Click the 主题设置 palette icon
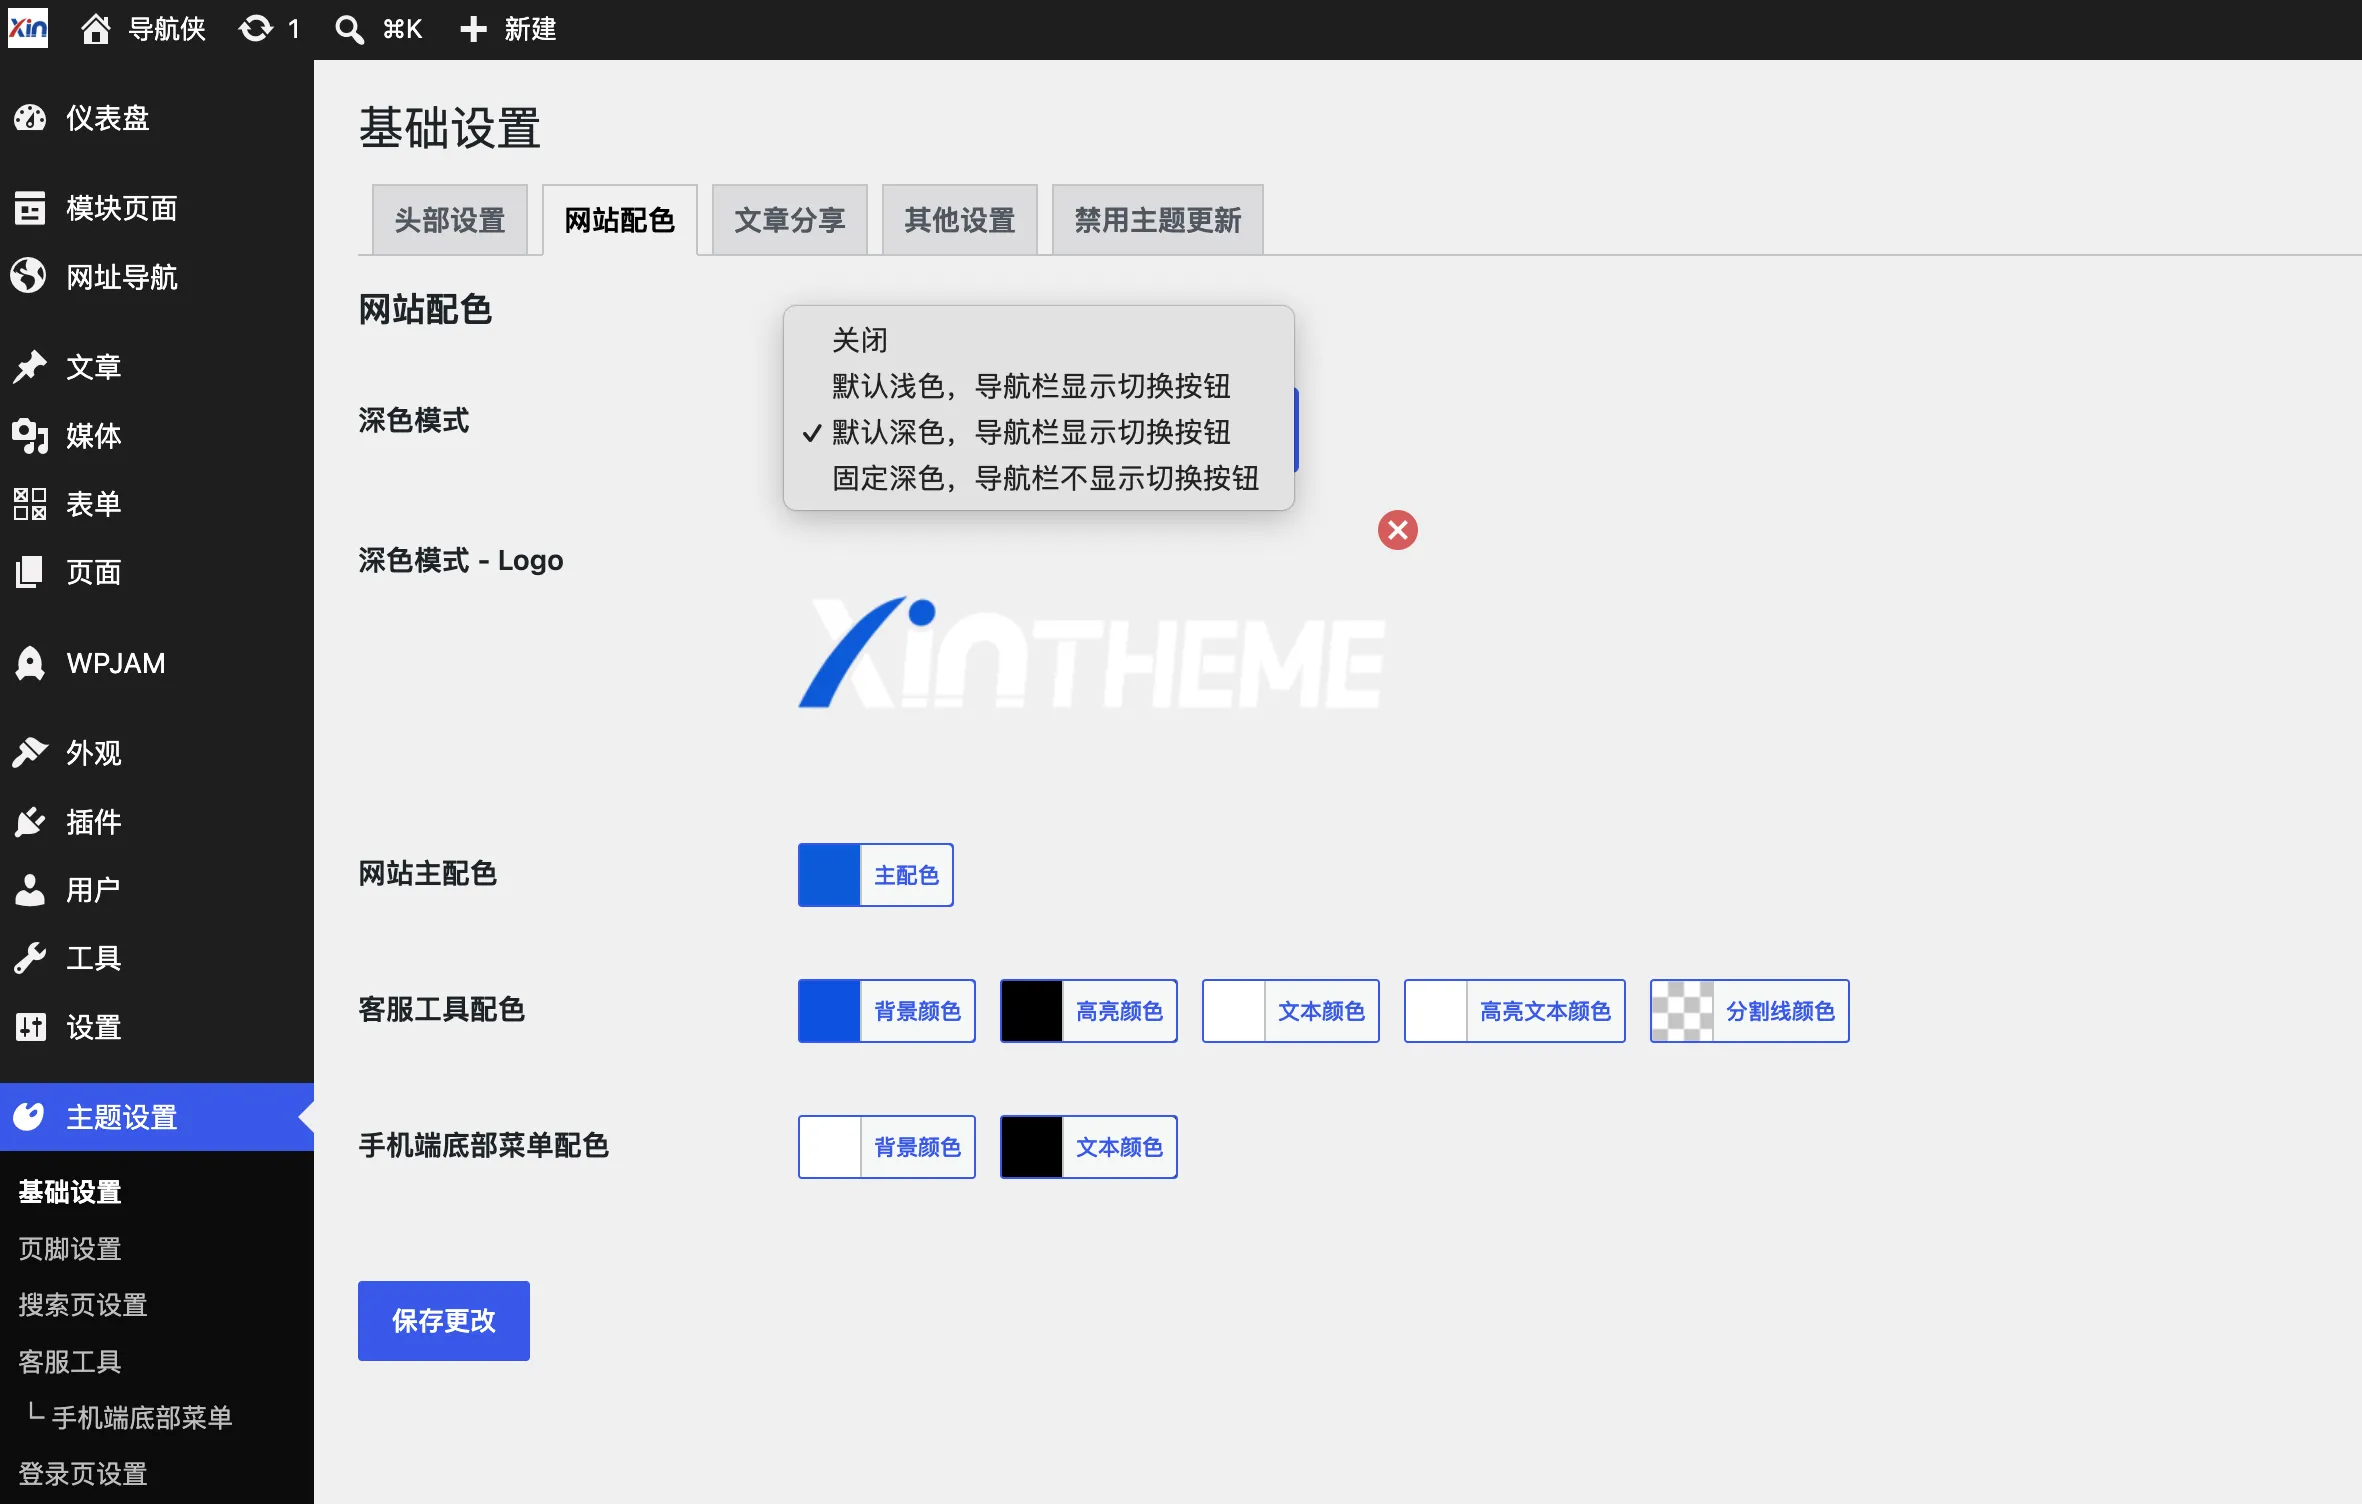This screenshot has width=2362, height=1504. coord(30,1116)
